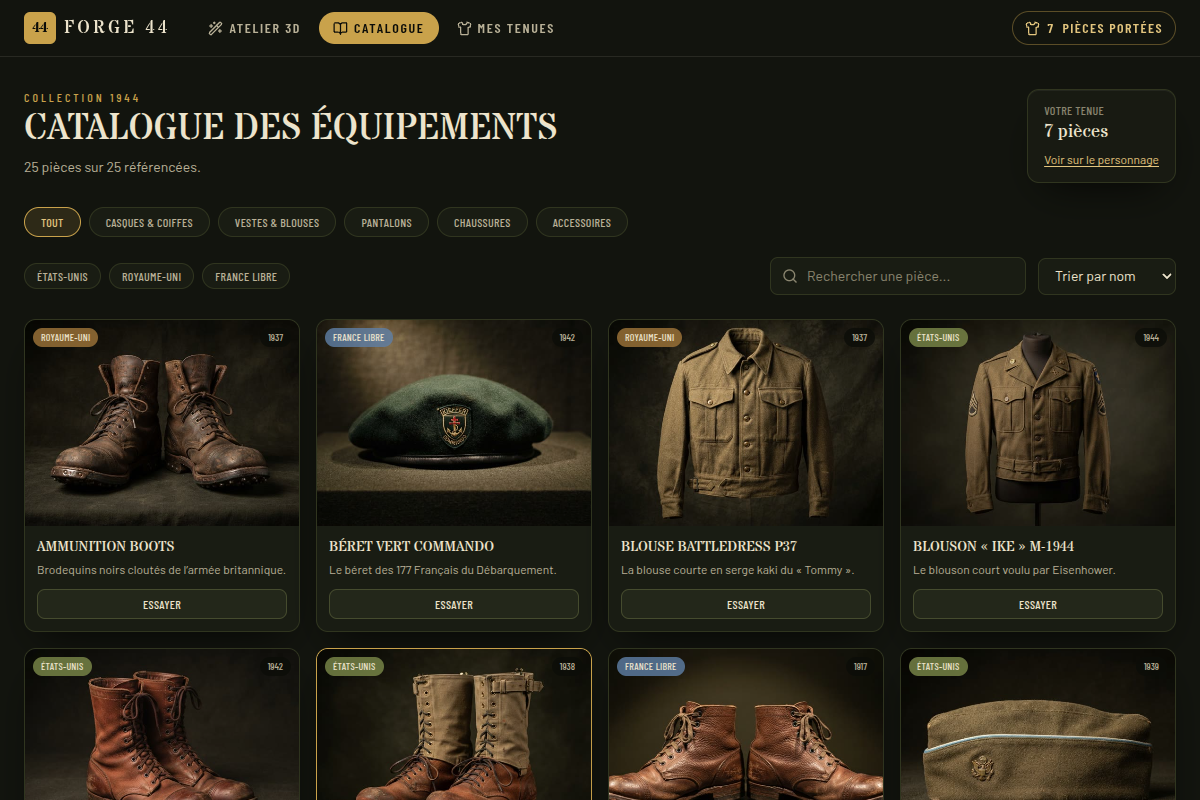Open the Trier par nom dropdown

(x=1107, y=276)
